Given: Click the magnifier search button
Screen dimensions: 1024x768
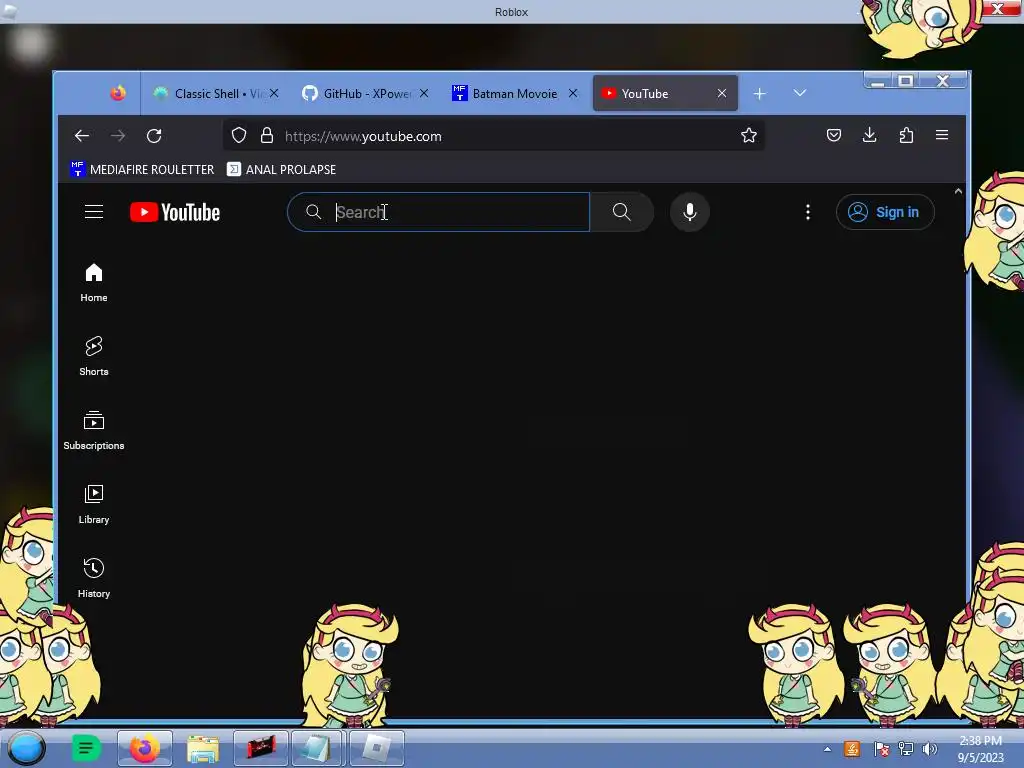Looking at the screenshot, I should pyautogui.click(x=622, y=212).
